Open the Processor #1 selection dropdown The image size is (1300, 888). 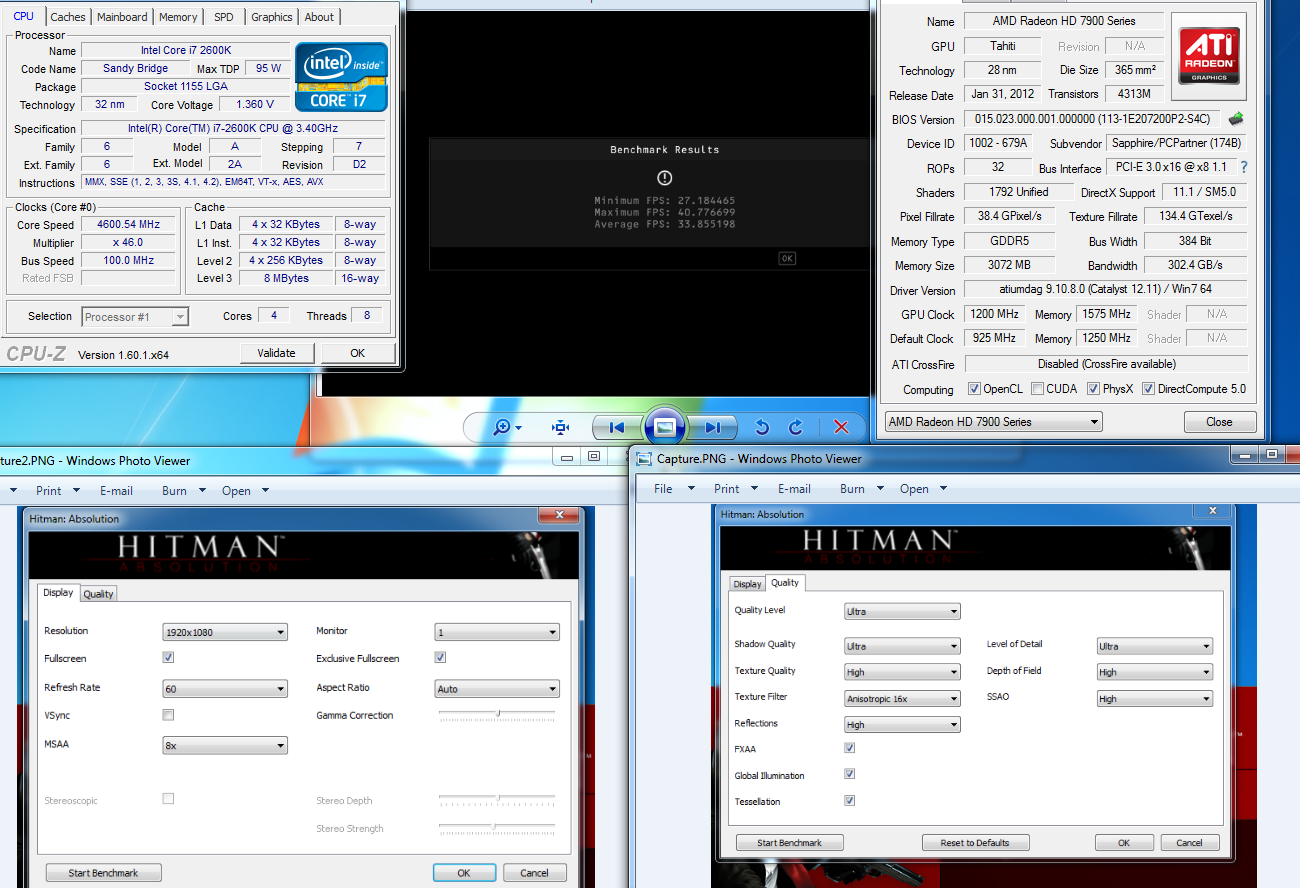[135, 317]
